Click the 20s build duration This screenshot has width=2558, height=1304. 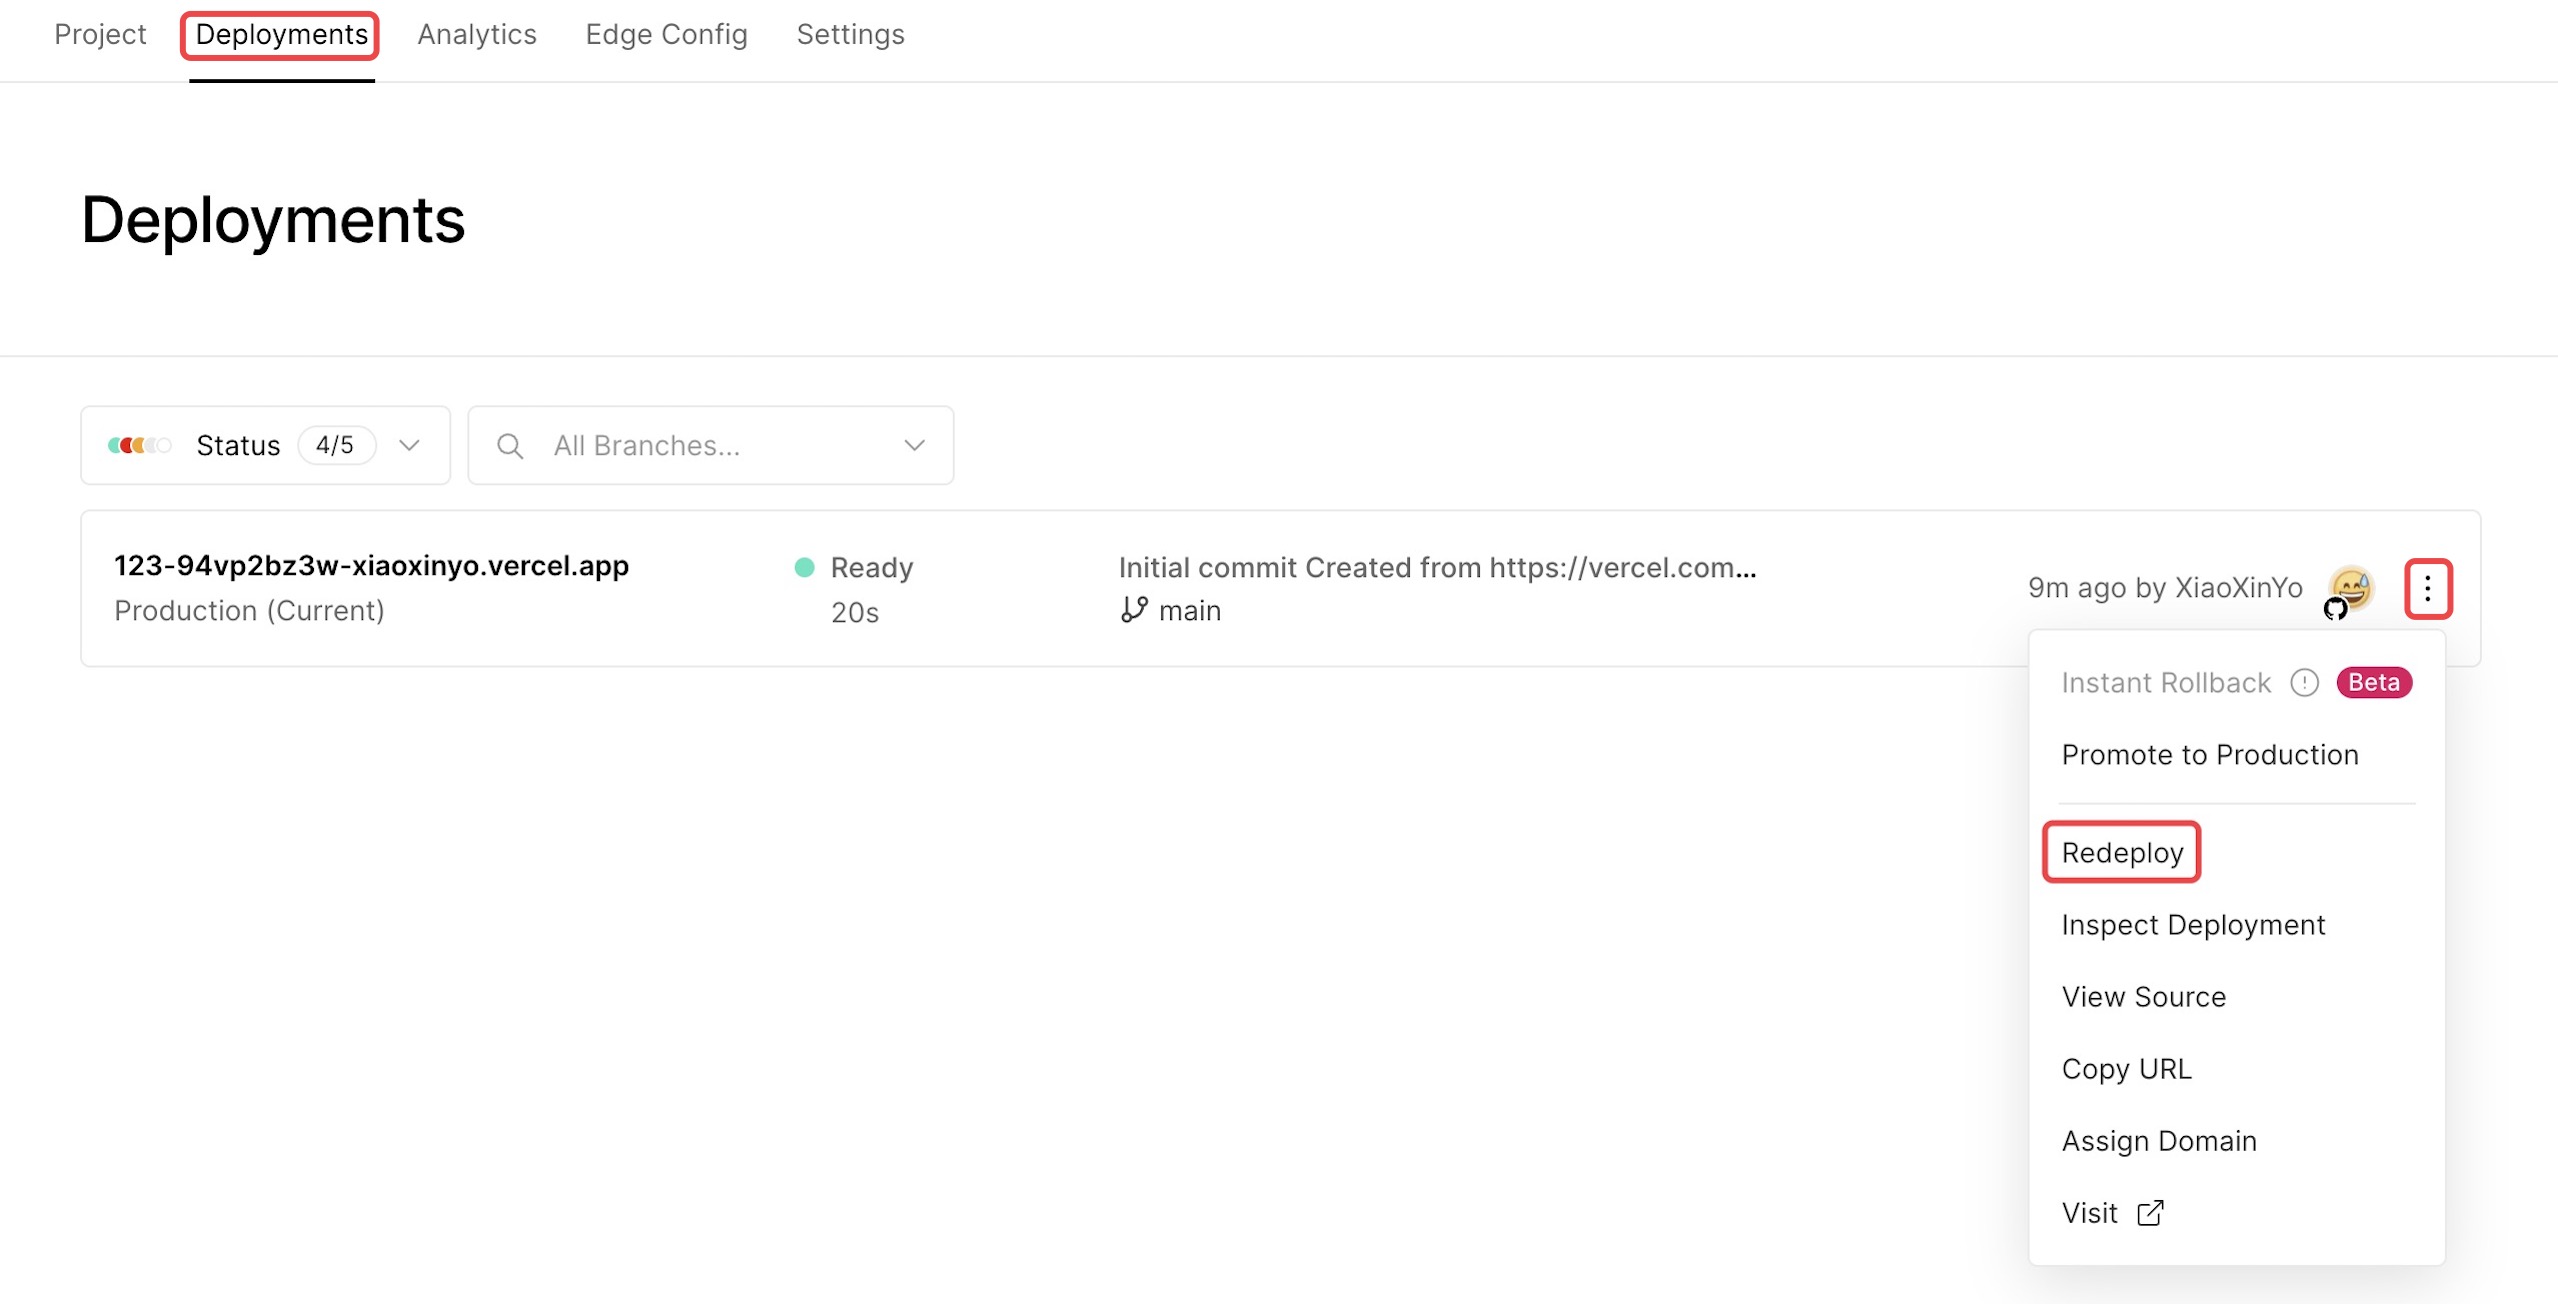coord(855,612)
